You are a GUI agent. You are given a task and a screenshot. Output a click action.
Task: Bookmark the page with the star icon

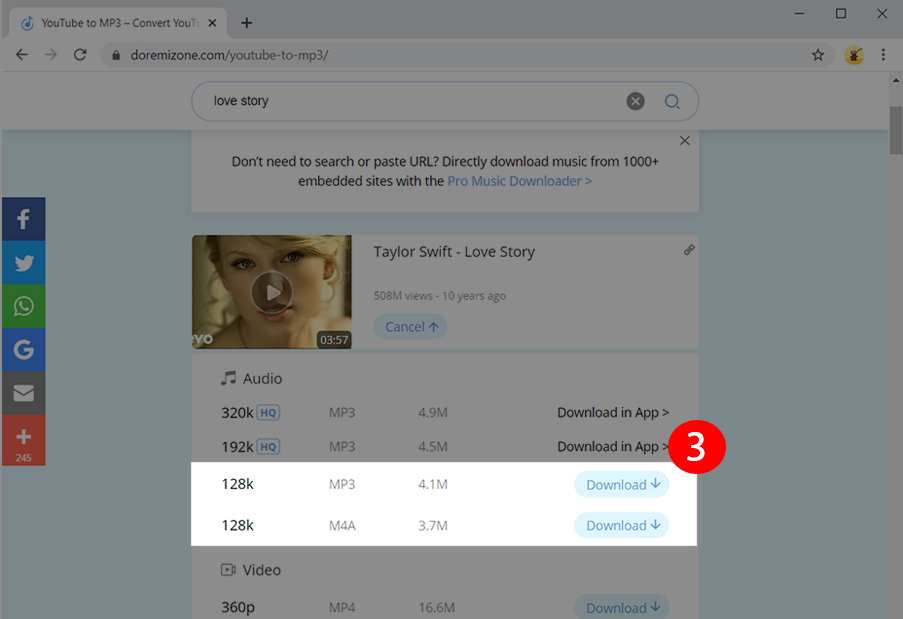(x=818, y=55)
